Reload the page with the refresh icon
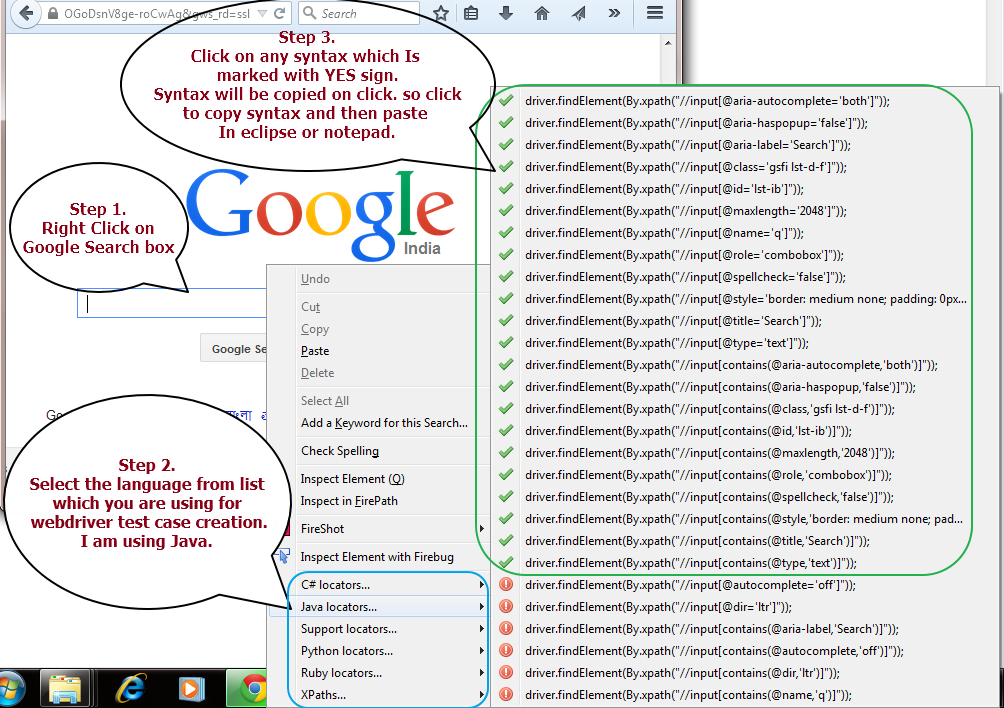The image size is (1004, 708). (279, 13)
